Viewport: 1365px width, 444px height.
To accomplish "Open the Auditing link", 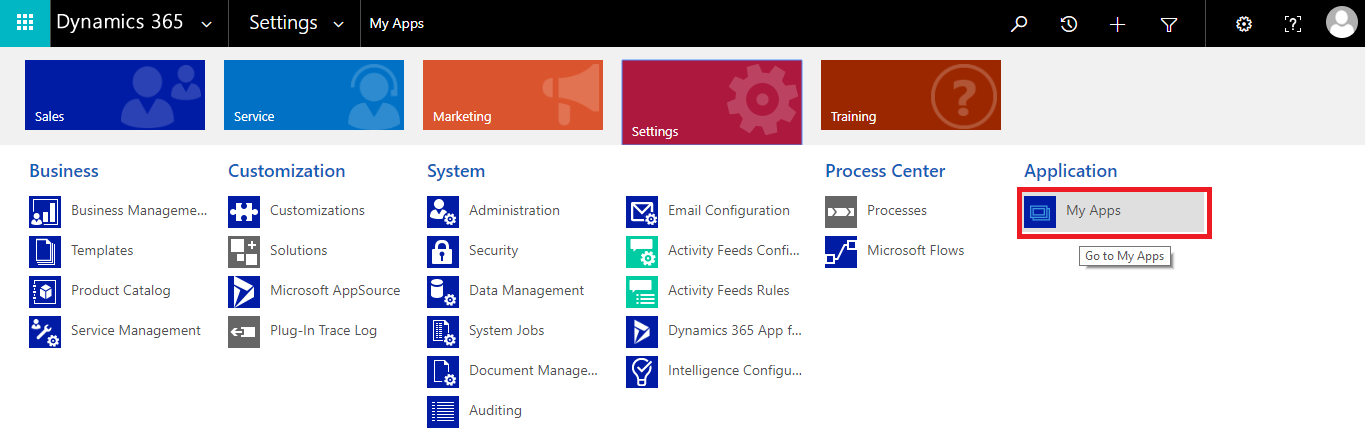I will (x=495, y=411).
